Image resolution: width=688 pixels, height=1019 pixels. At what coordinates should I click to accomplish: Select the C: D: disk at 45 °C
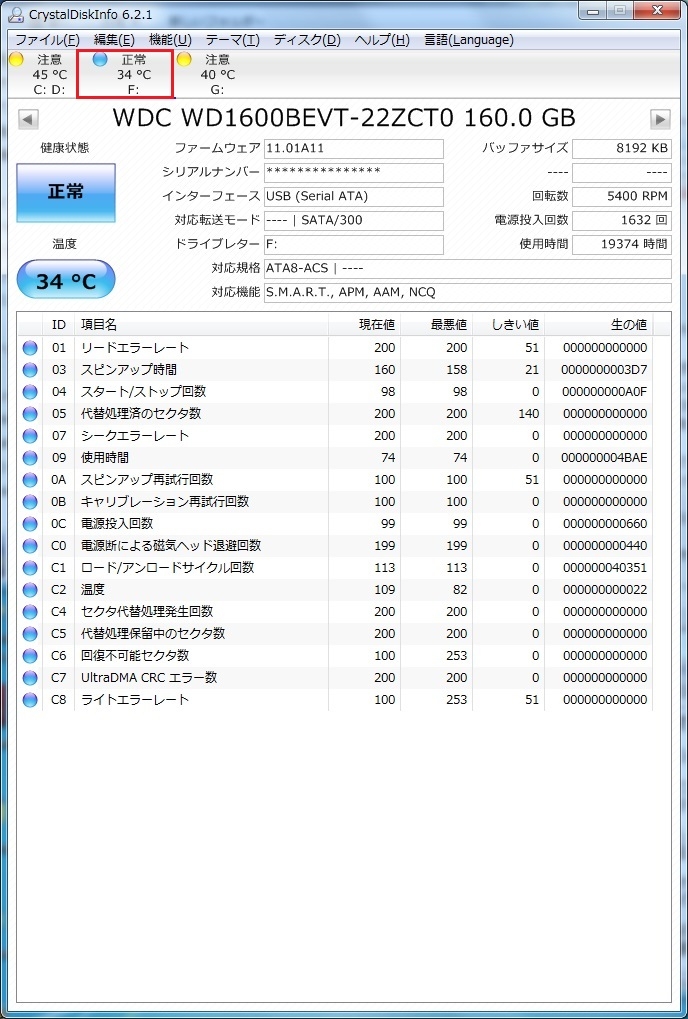(x=41, y=74)
